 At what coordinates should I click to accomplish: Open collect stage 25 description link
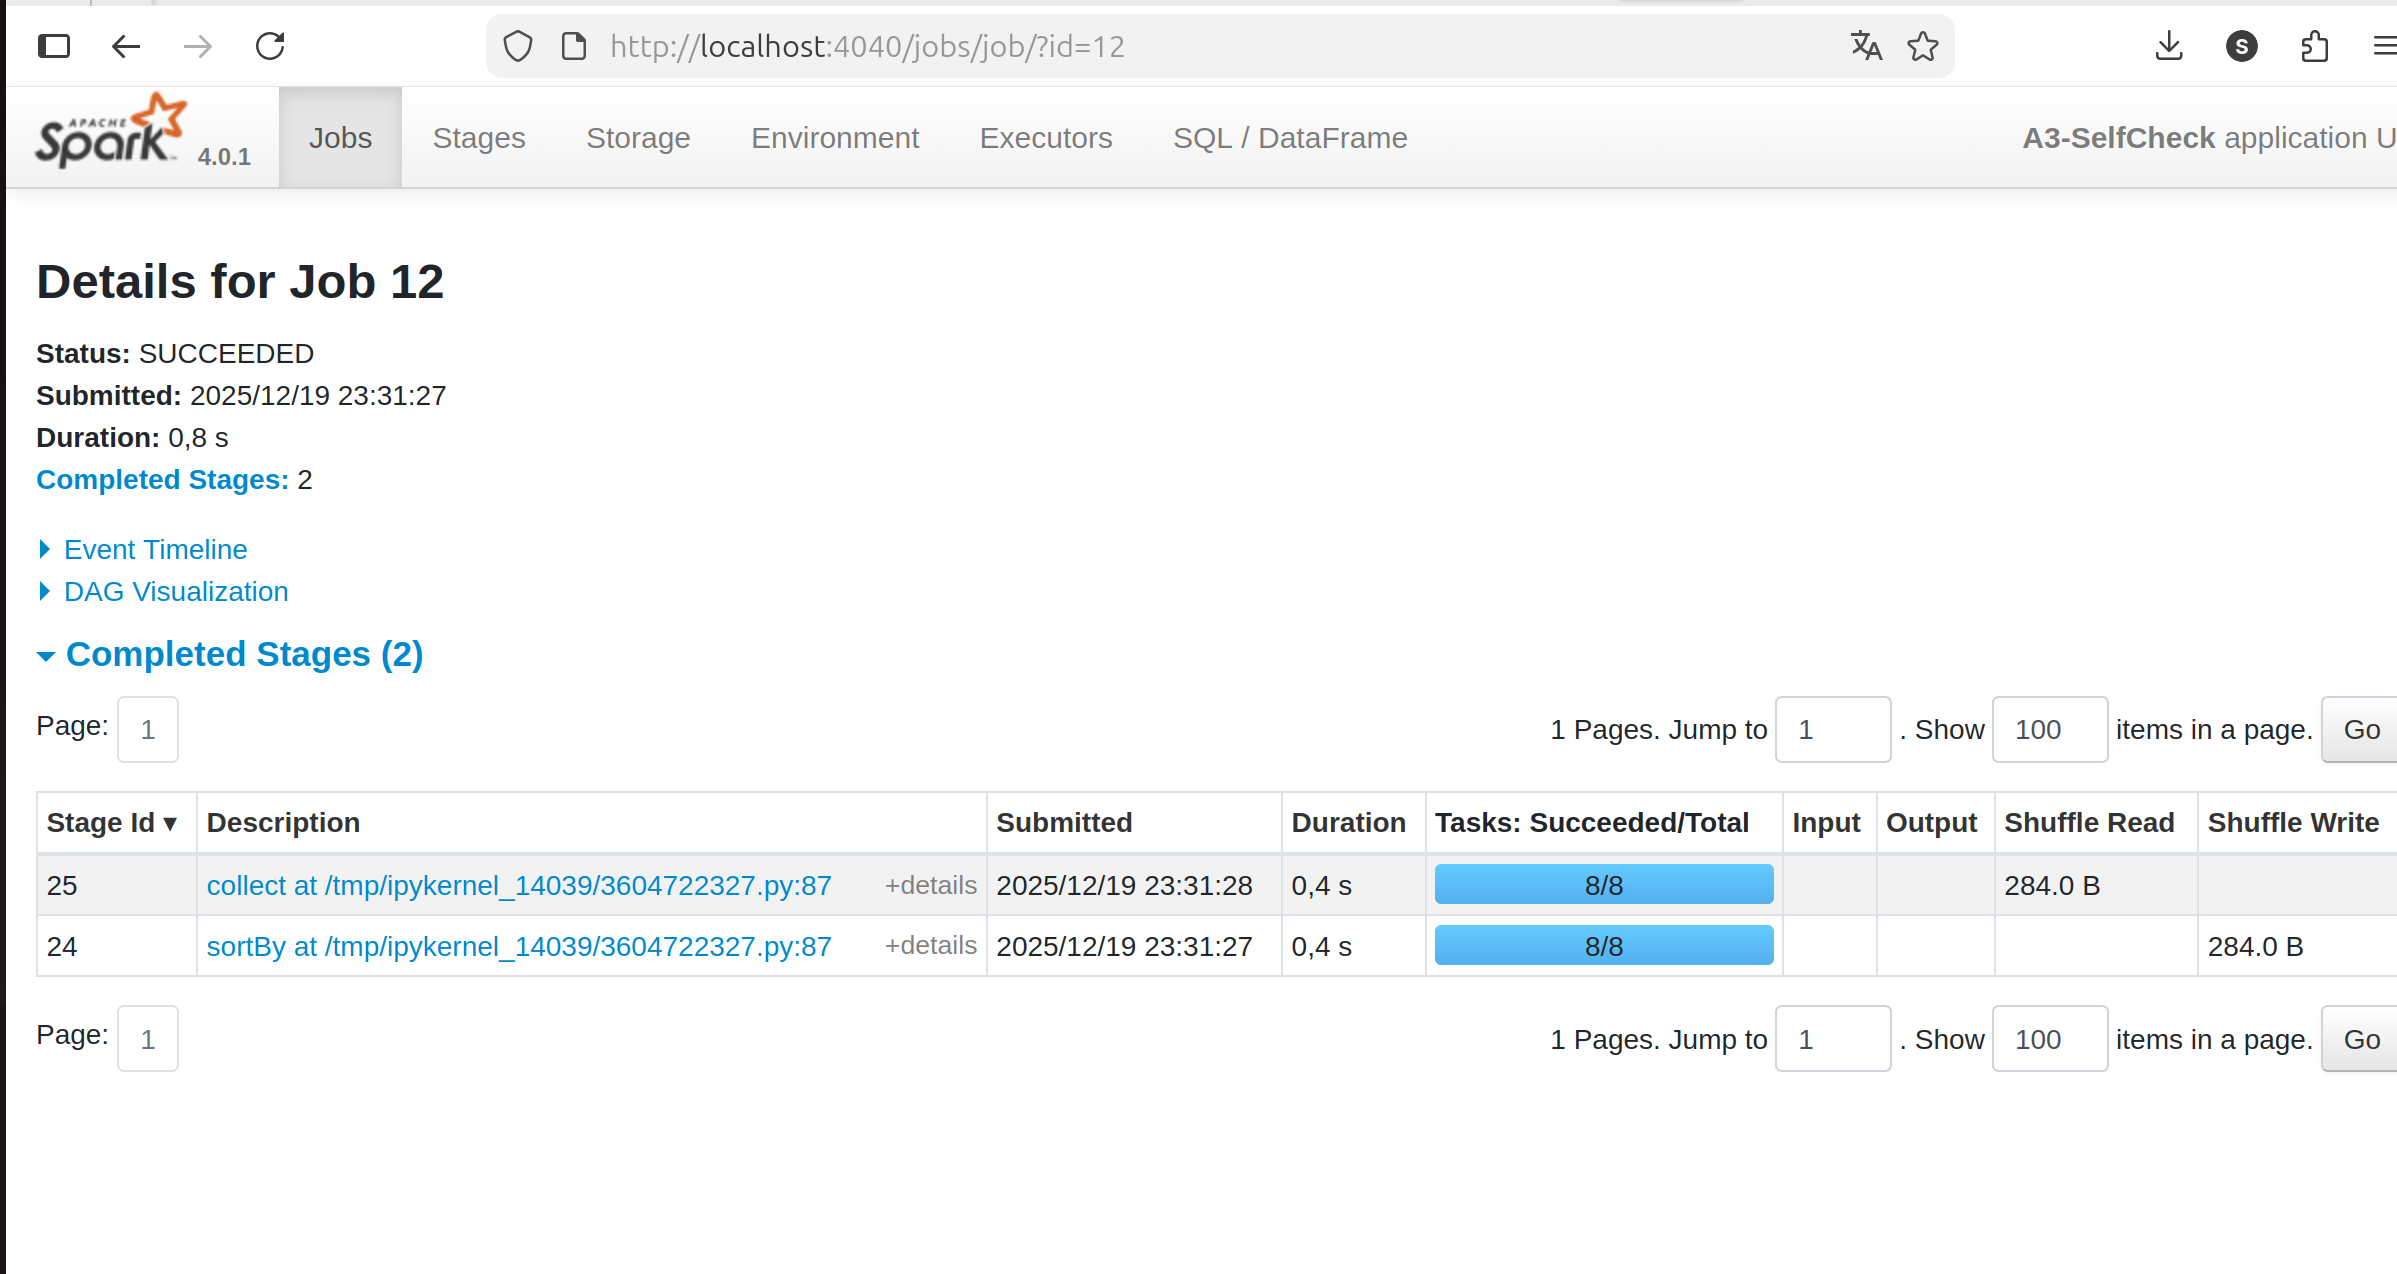point(518,886)
